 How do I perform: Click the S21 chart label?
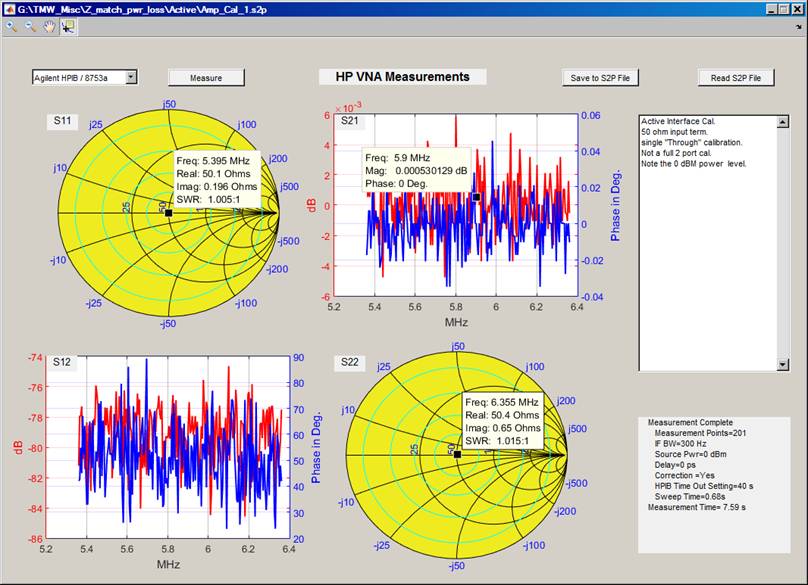[349, 121]
